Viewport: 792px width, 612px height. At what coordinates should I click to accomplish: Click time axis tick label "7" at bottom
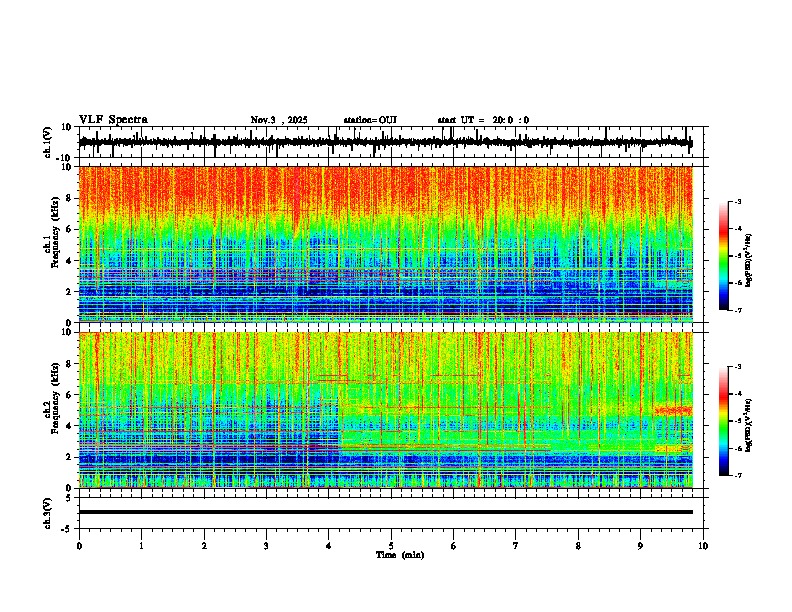coord(516,546)
